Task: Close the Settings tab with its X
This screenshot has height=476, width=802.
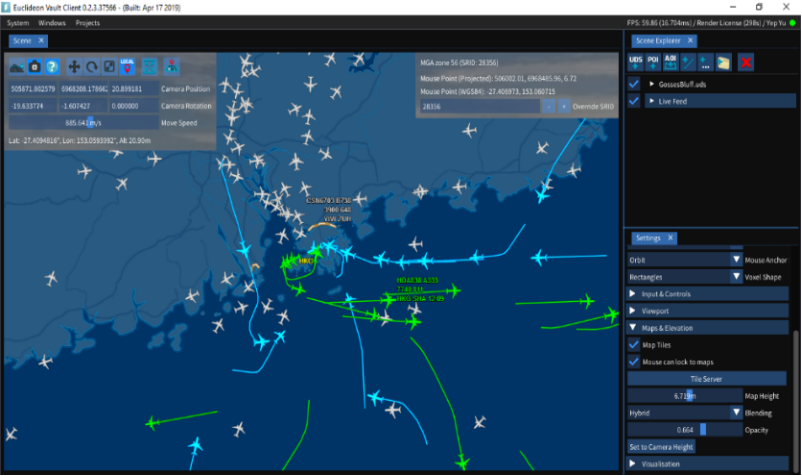Action: pos(671,238)
